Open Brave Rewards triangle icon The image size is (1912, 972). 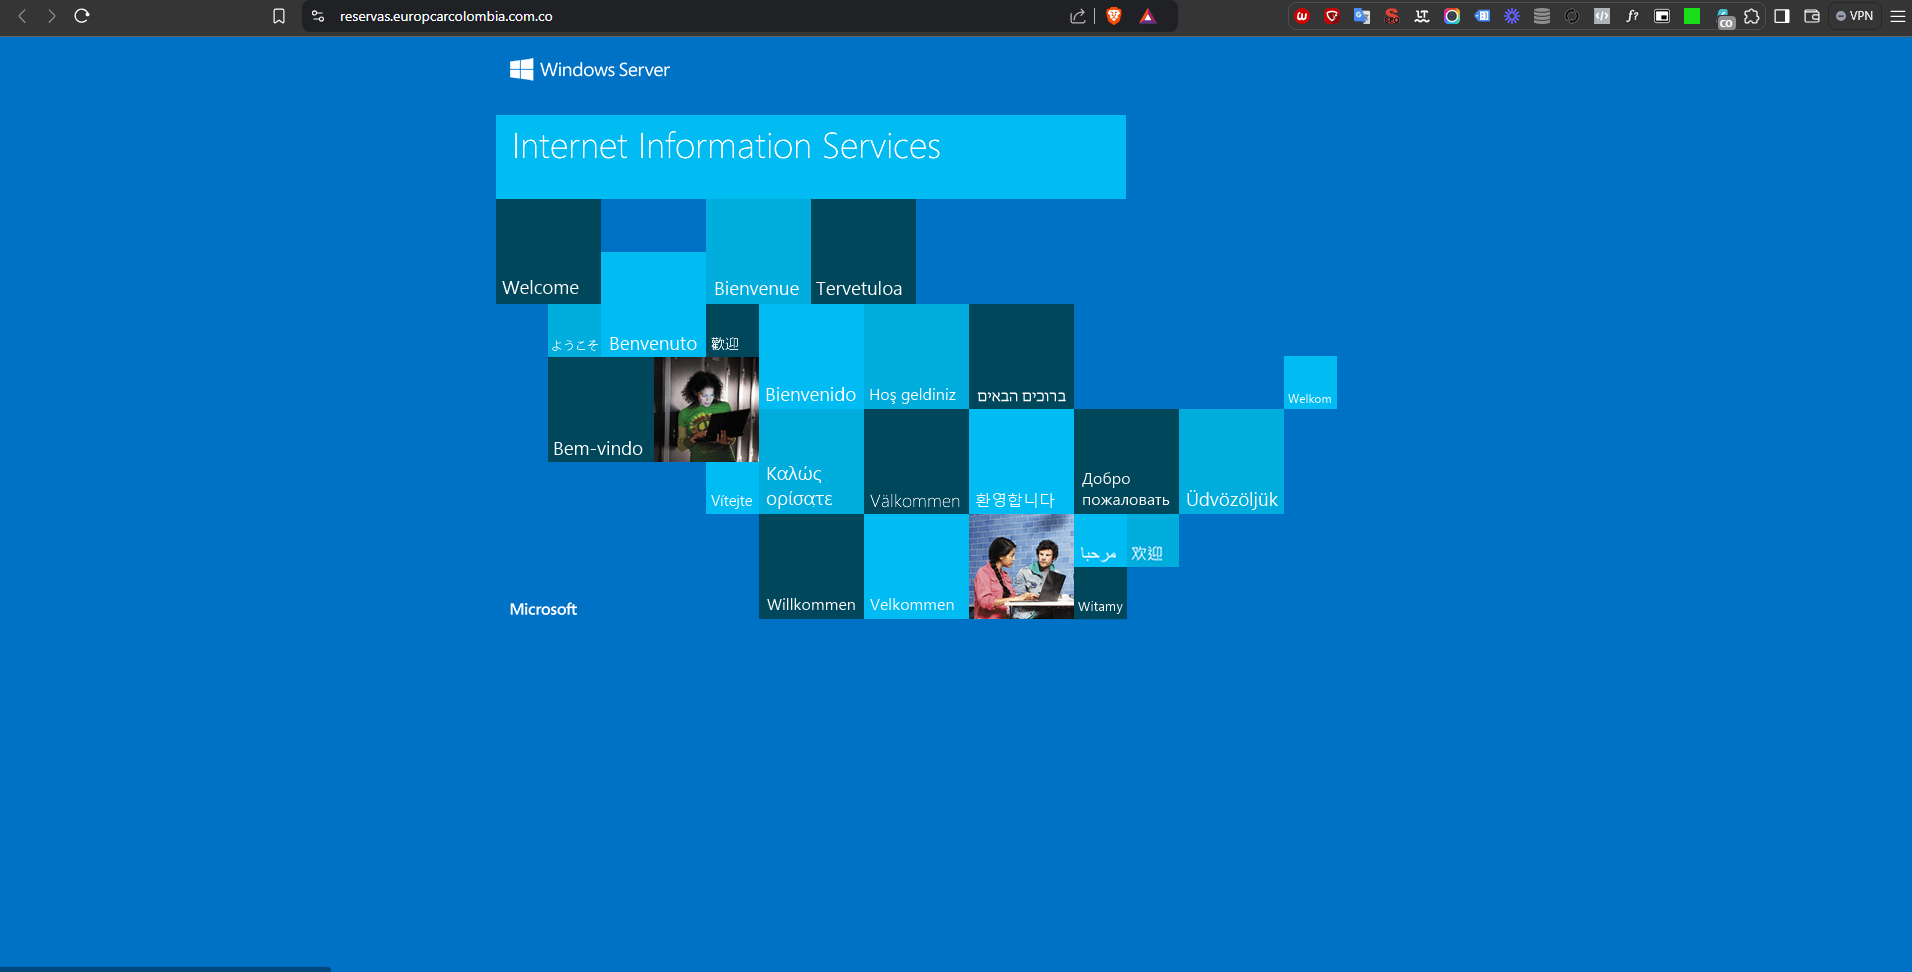[x=1148, y=16]
